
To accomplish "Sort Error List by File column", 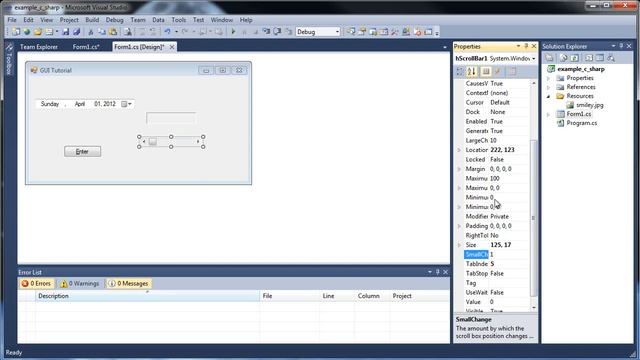I will pyautogui.click(x=289, y=296).
